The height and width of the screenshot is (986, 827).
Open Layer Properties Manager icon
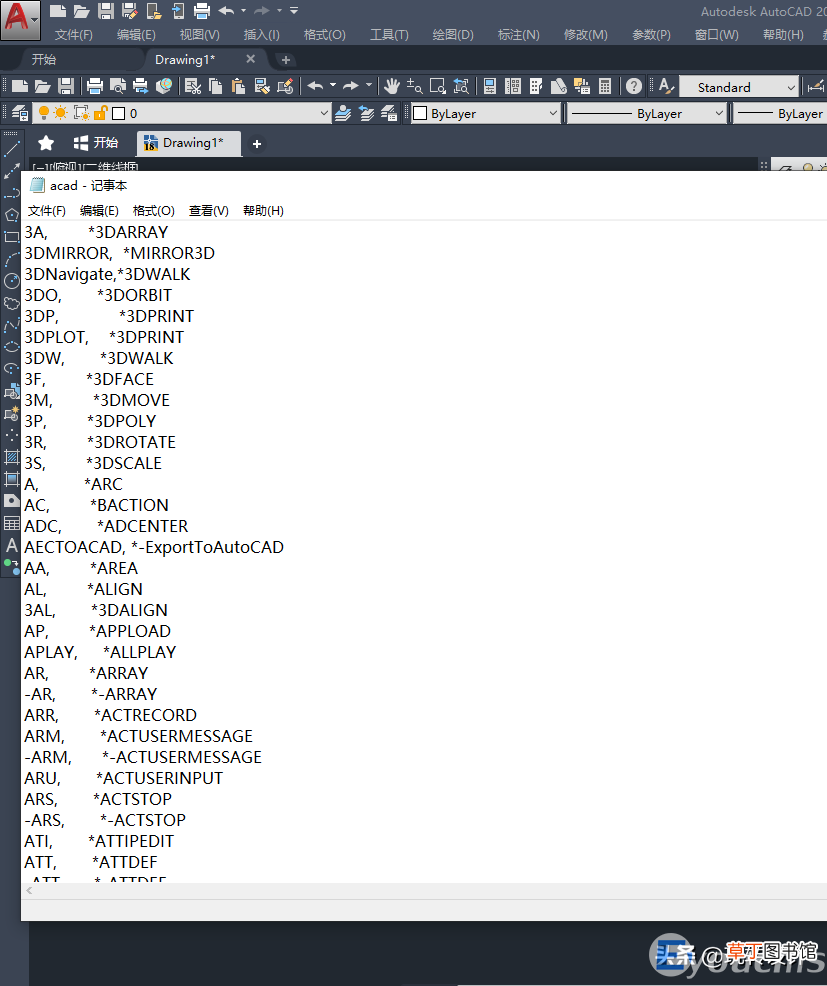[x=19, y=113]
